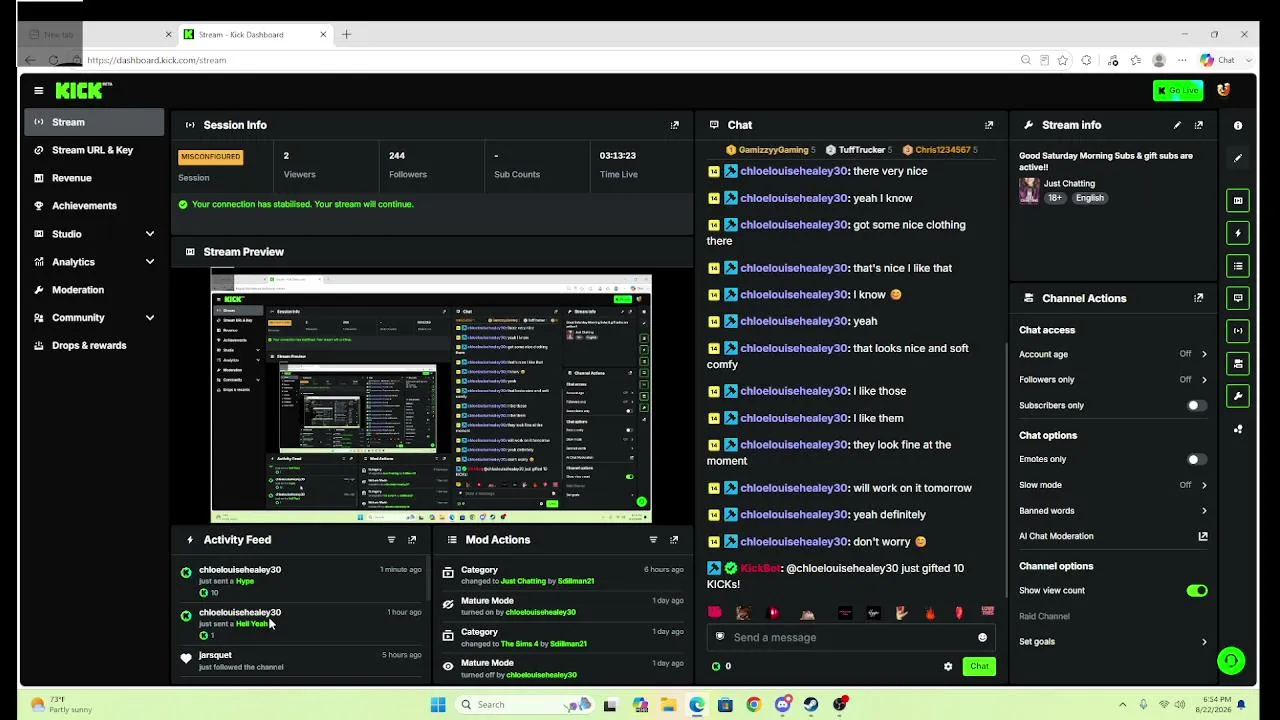The width and height of the screenshot is (1280, 720).
Task: Pop out the Chat panel
Action: pos(989,125)
